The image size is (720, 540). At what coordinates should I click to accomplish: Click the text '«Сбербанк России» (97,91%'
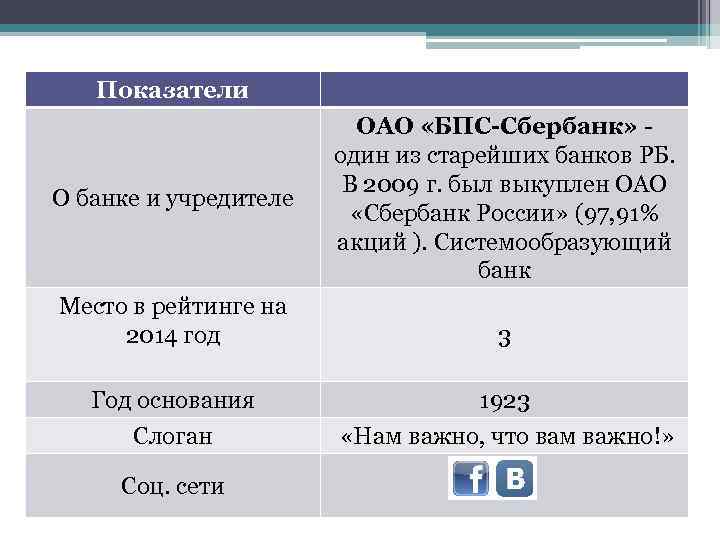click(505, 214)
